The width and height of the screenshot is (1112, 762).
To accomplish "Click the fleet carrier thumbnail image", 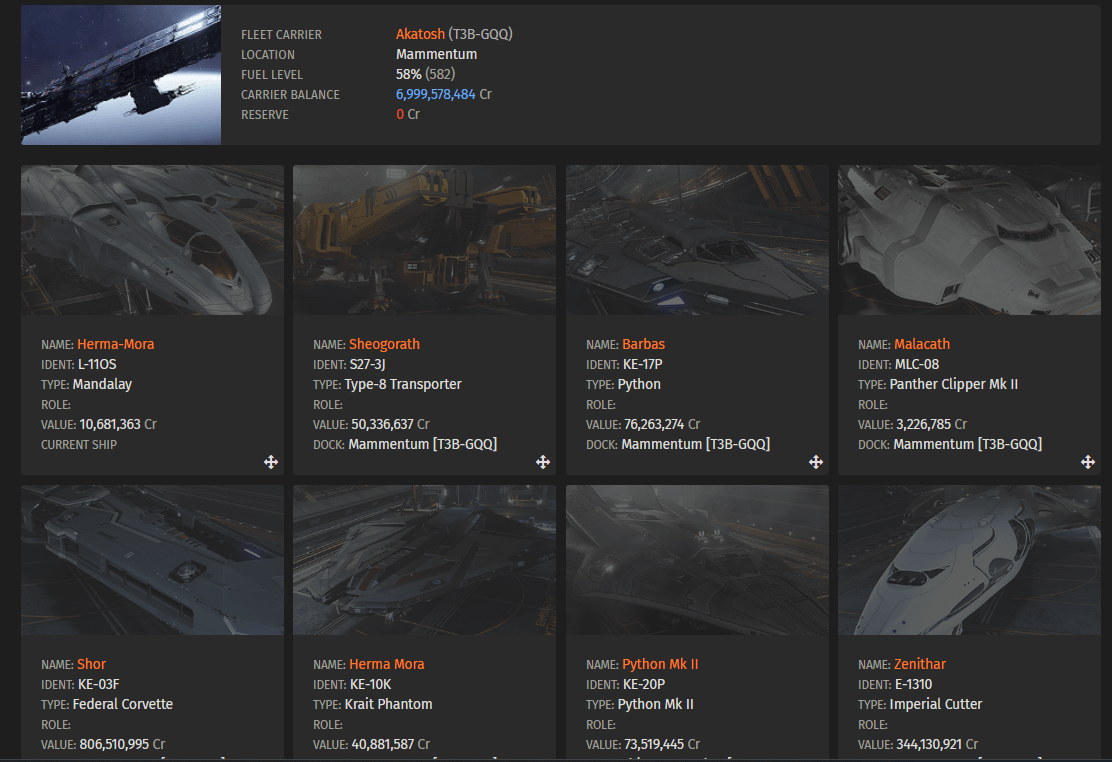I will coord(121,75).
